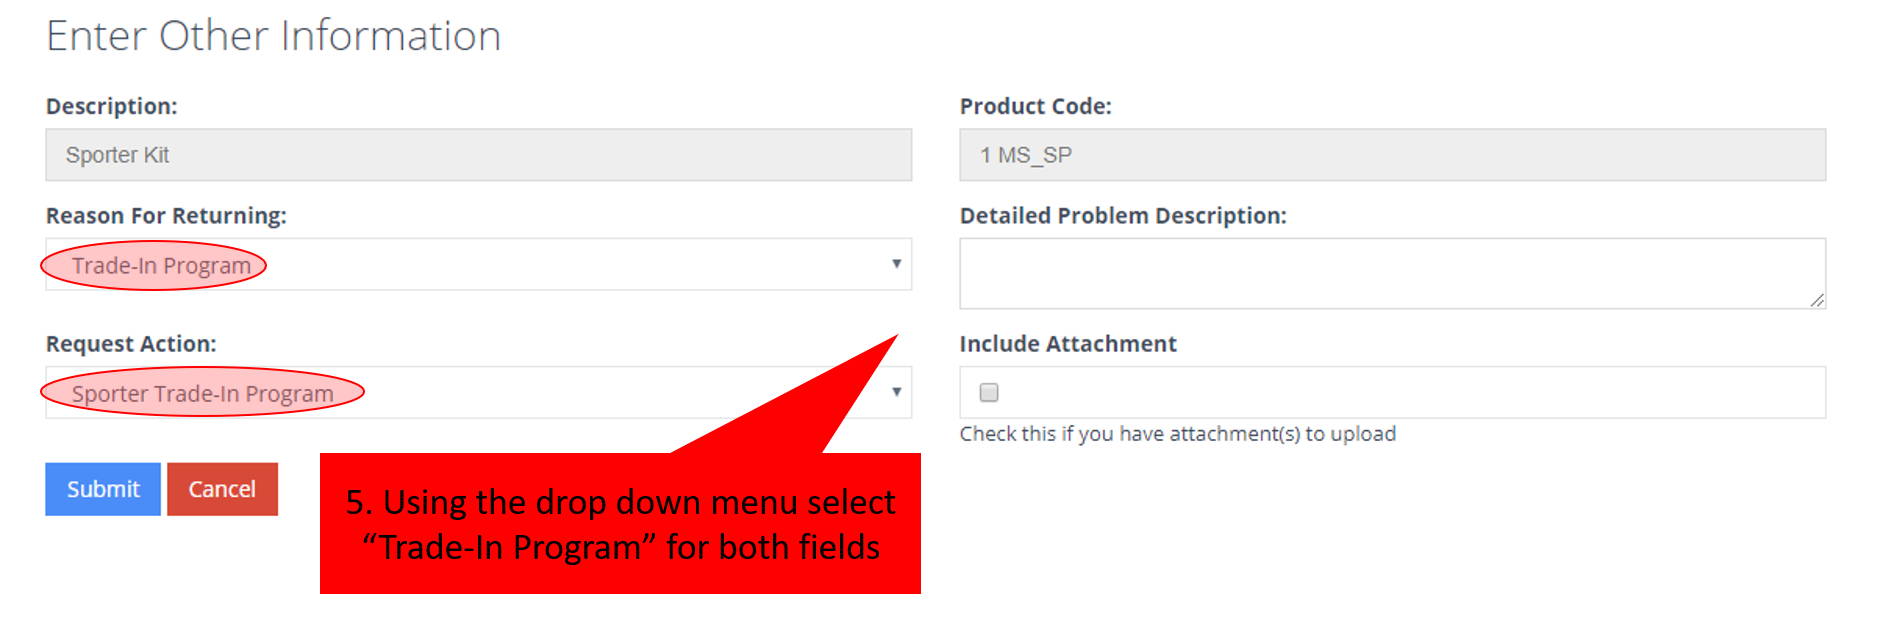Click the red step 5 instruction callout
Screen dimensions: 1886x619
(620, 524)
